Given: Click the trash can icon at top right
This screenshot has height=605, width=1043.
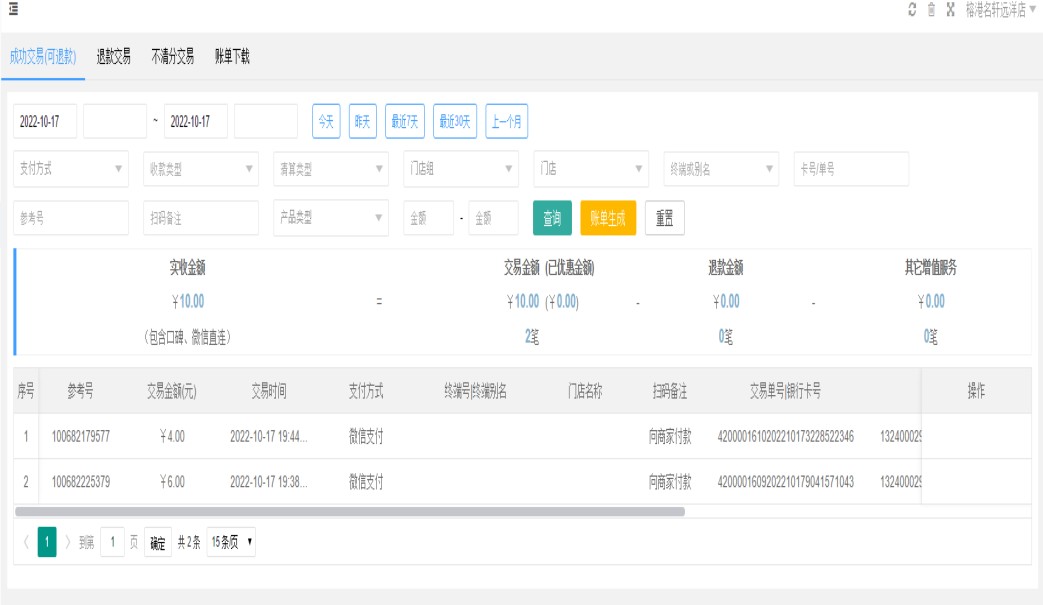Looking at the screenshot, I should point(931,9).
